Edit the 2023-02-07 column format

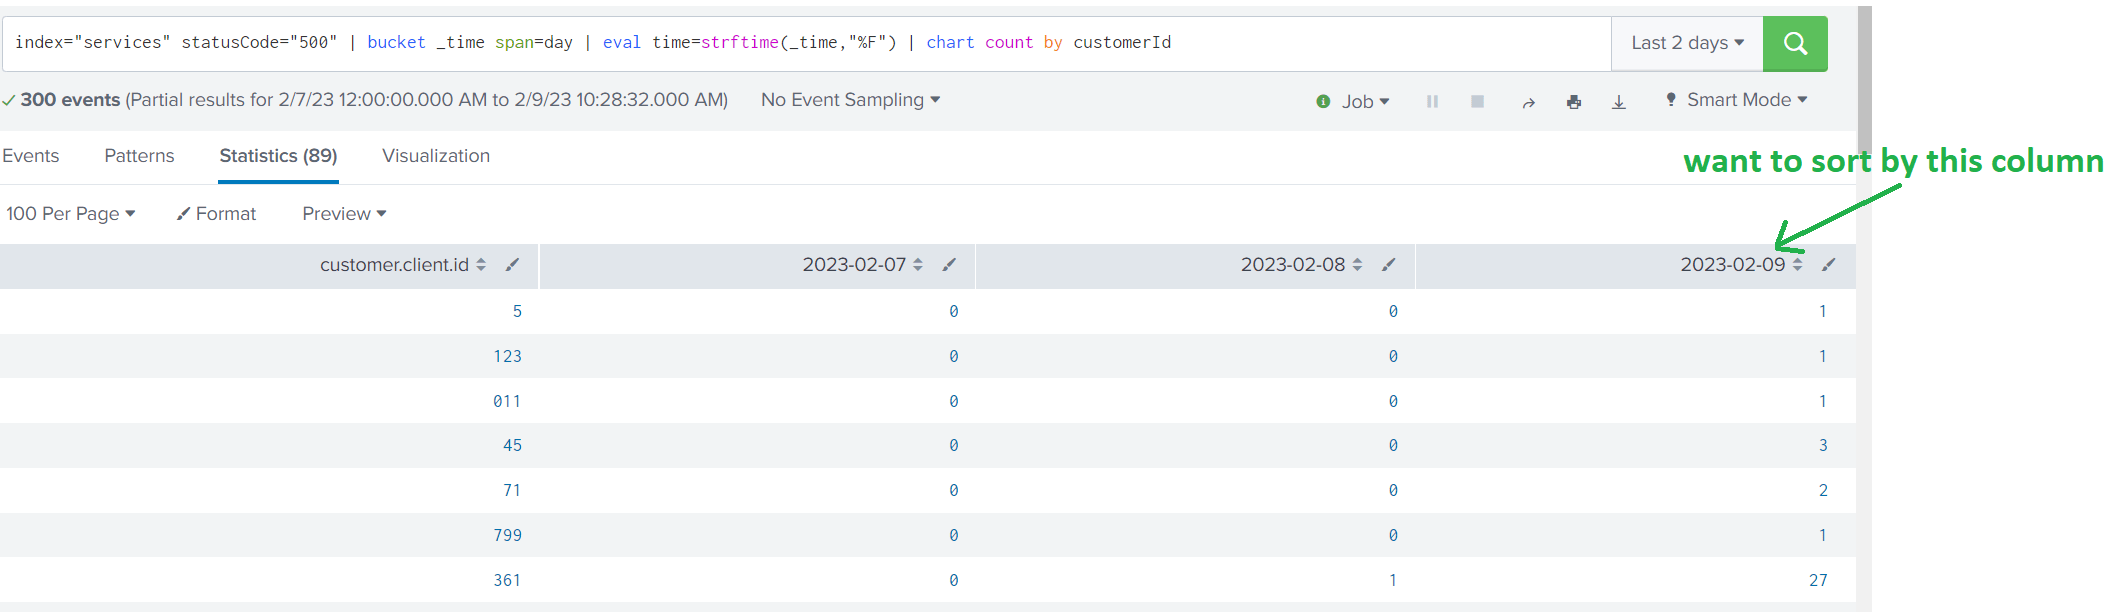coord(949,264)
